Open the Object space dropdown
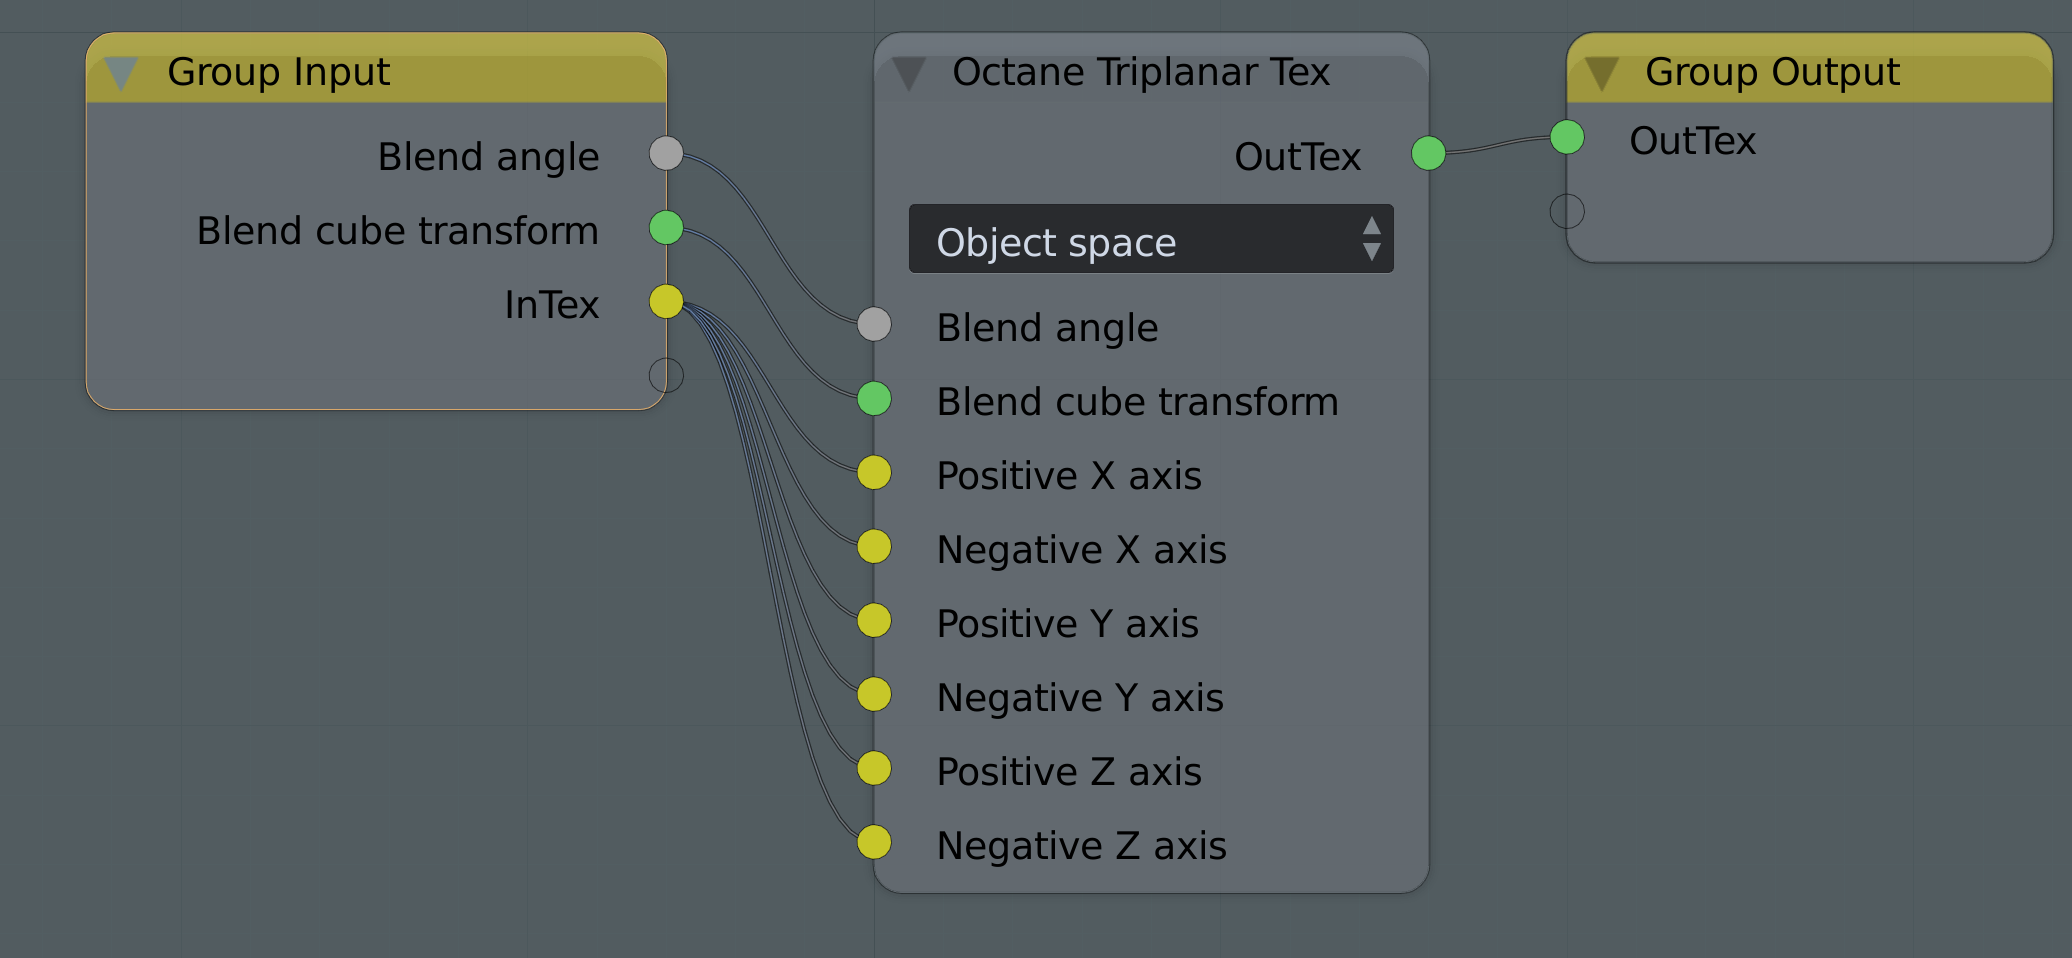Screen dimensions: 2072x958 [x=1150, y=239]
